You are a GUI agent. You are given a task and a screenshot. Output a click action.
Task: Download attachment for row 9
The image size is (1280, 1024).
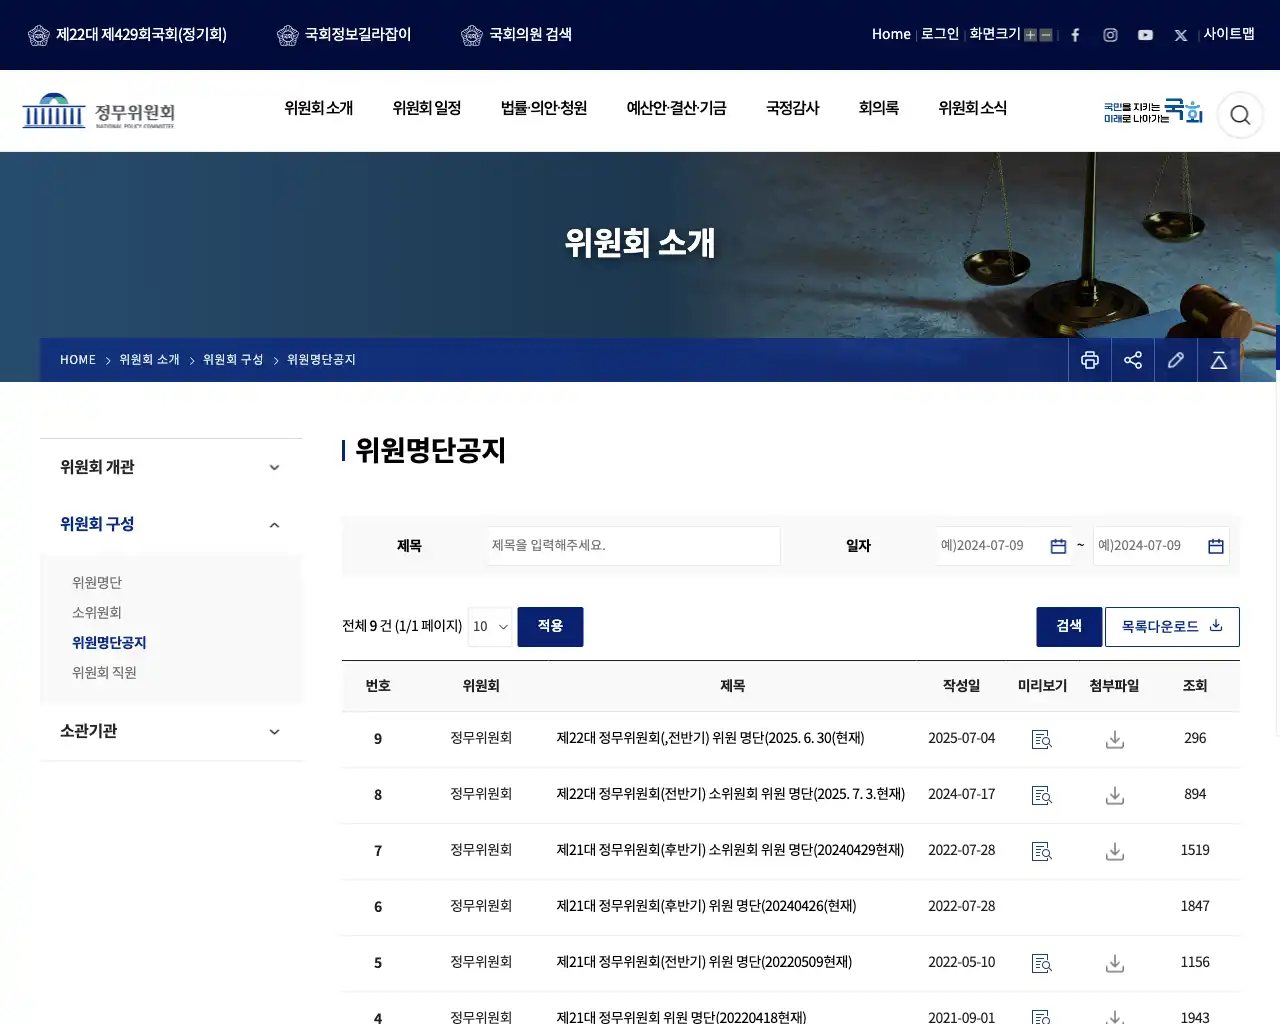(x=1115, y=739)
